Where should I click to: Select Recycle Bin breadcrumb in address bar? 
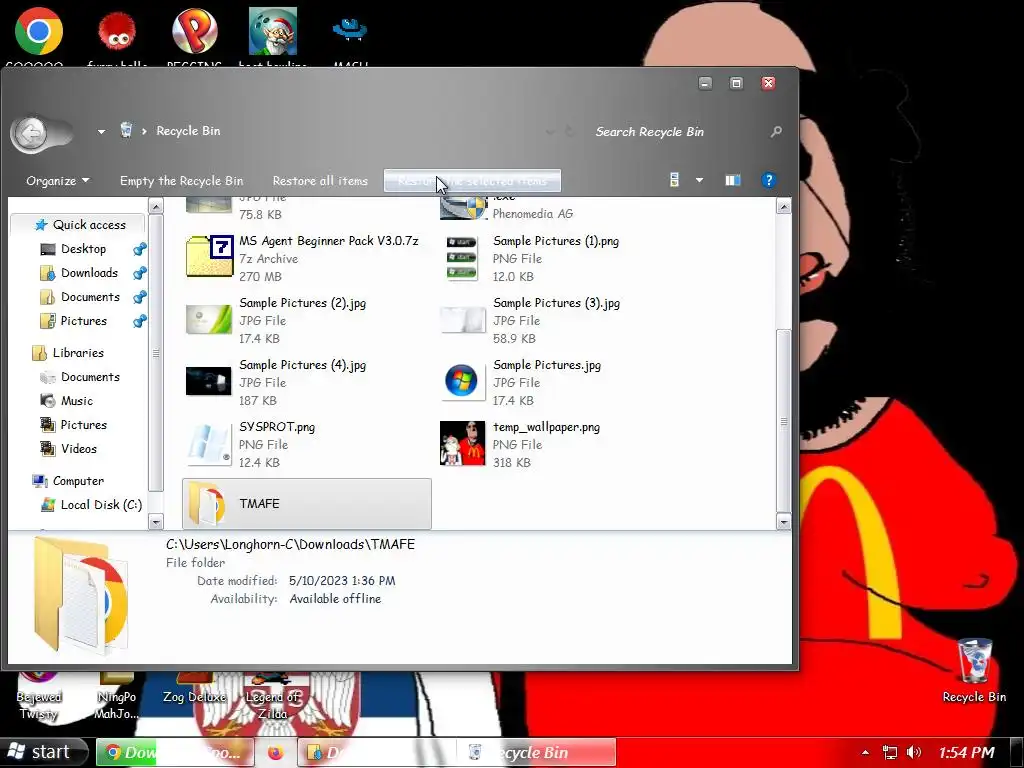click(x=188, y=131)
